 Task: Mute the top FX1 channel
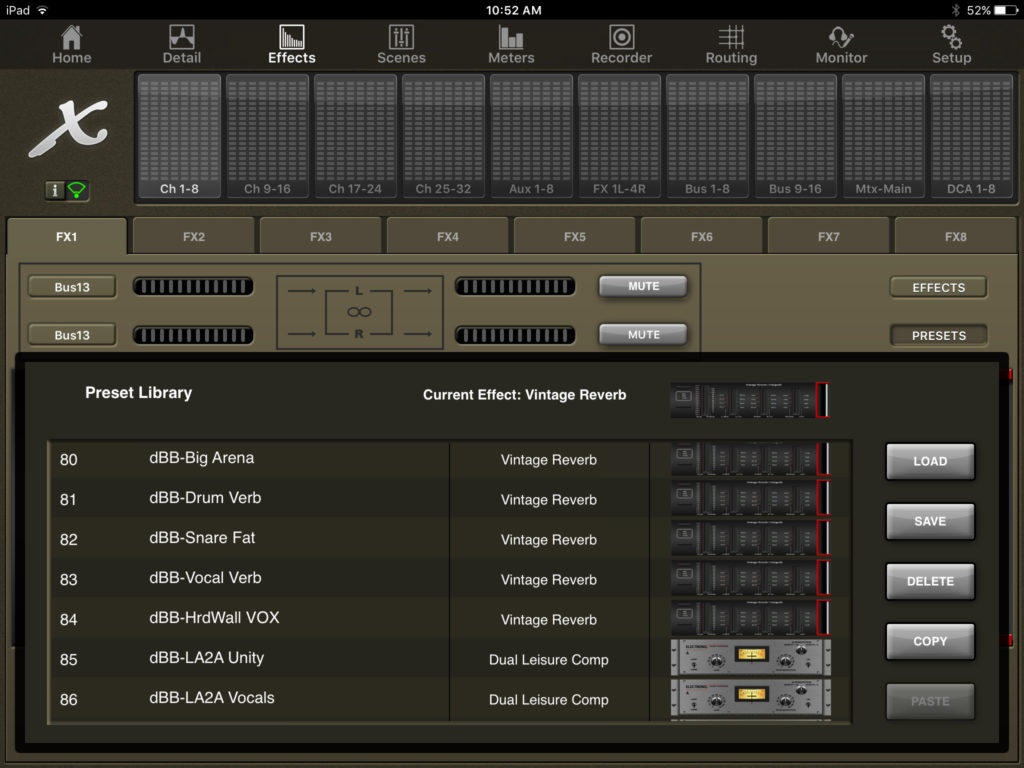coord(642,286)
